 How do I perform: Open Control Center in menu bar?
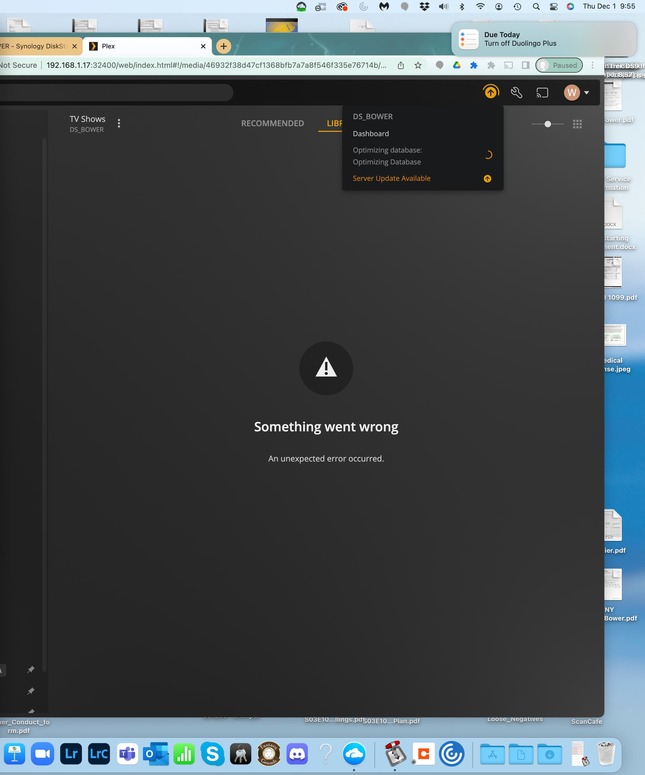tap(554, 6)
